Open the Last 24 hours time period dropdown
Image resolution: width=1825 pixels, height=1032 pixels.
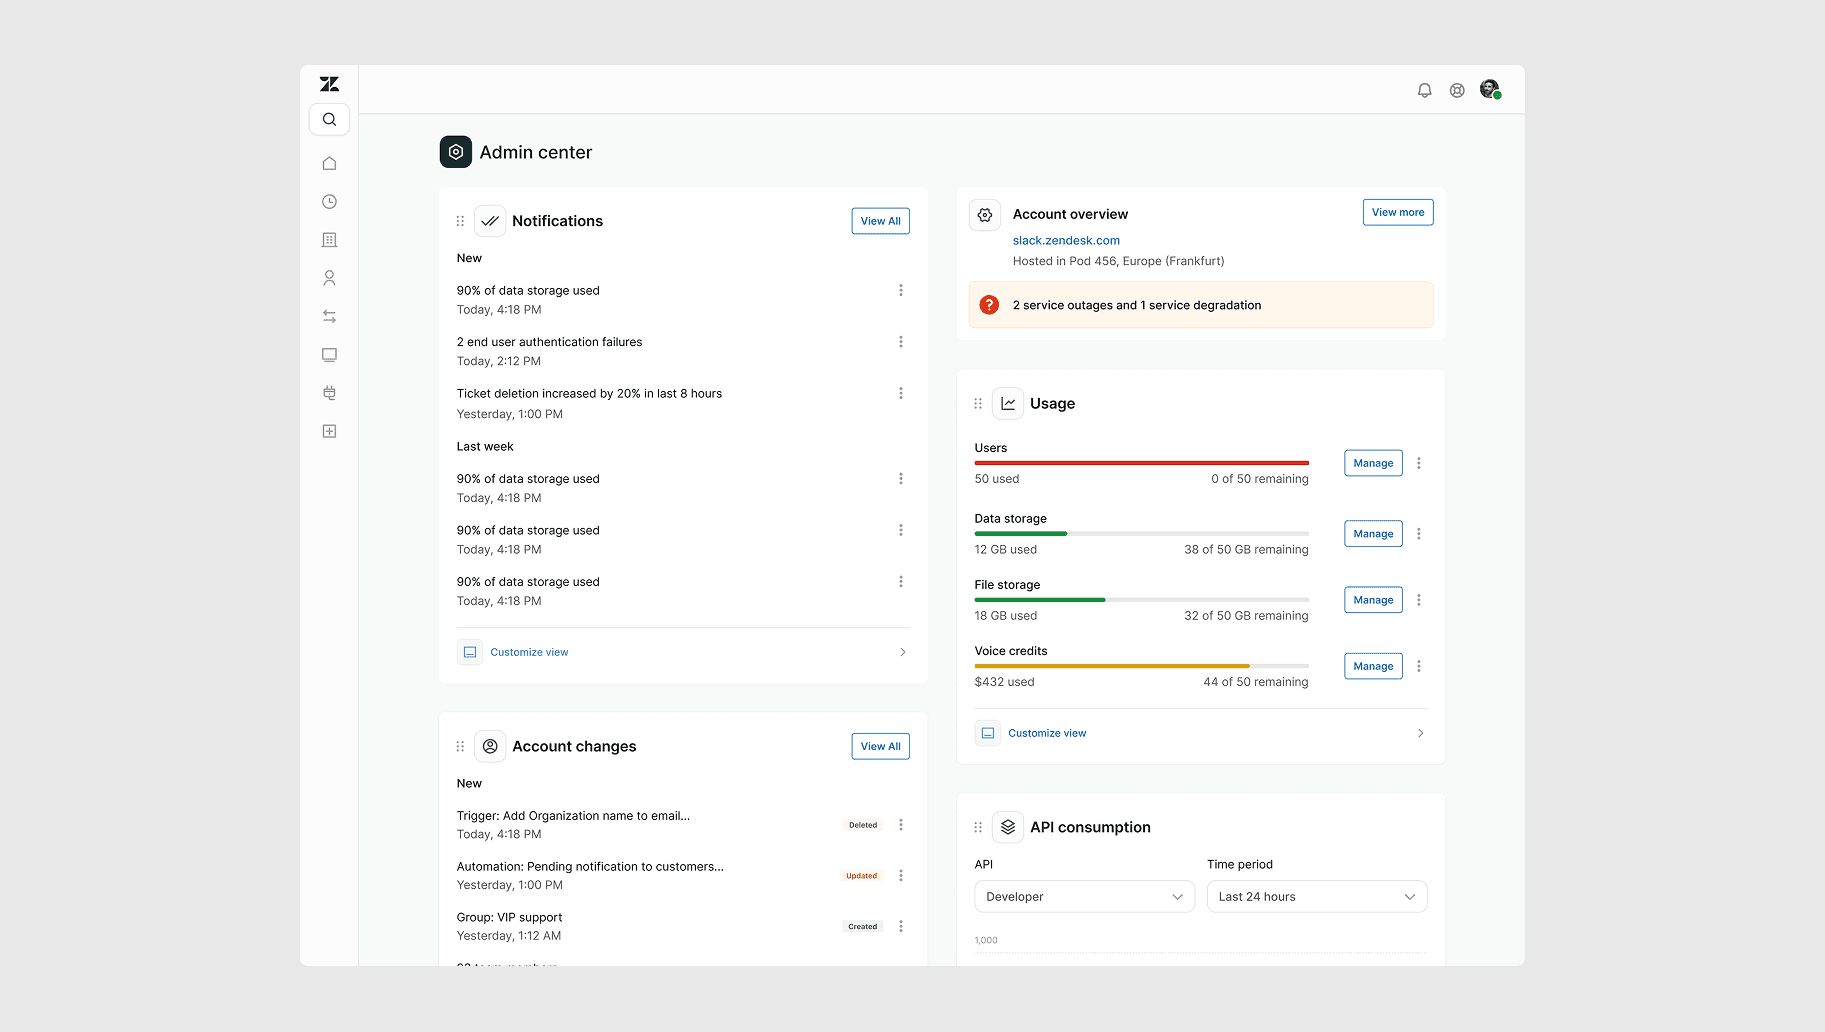tap(1316, 896)
